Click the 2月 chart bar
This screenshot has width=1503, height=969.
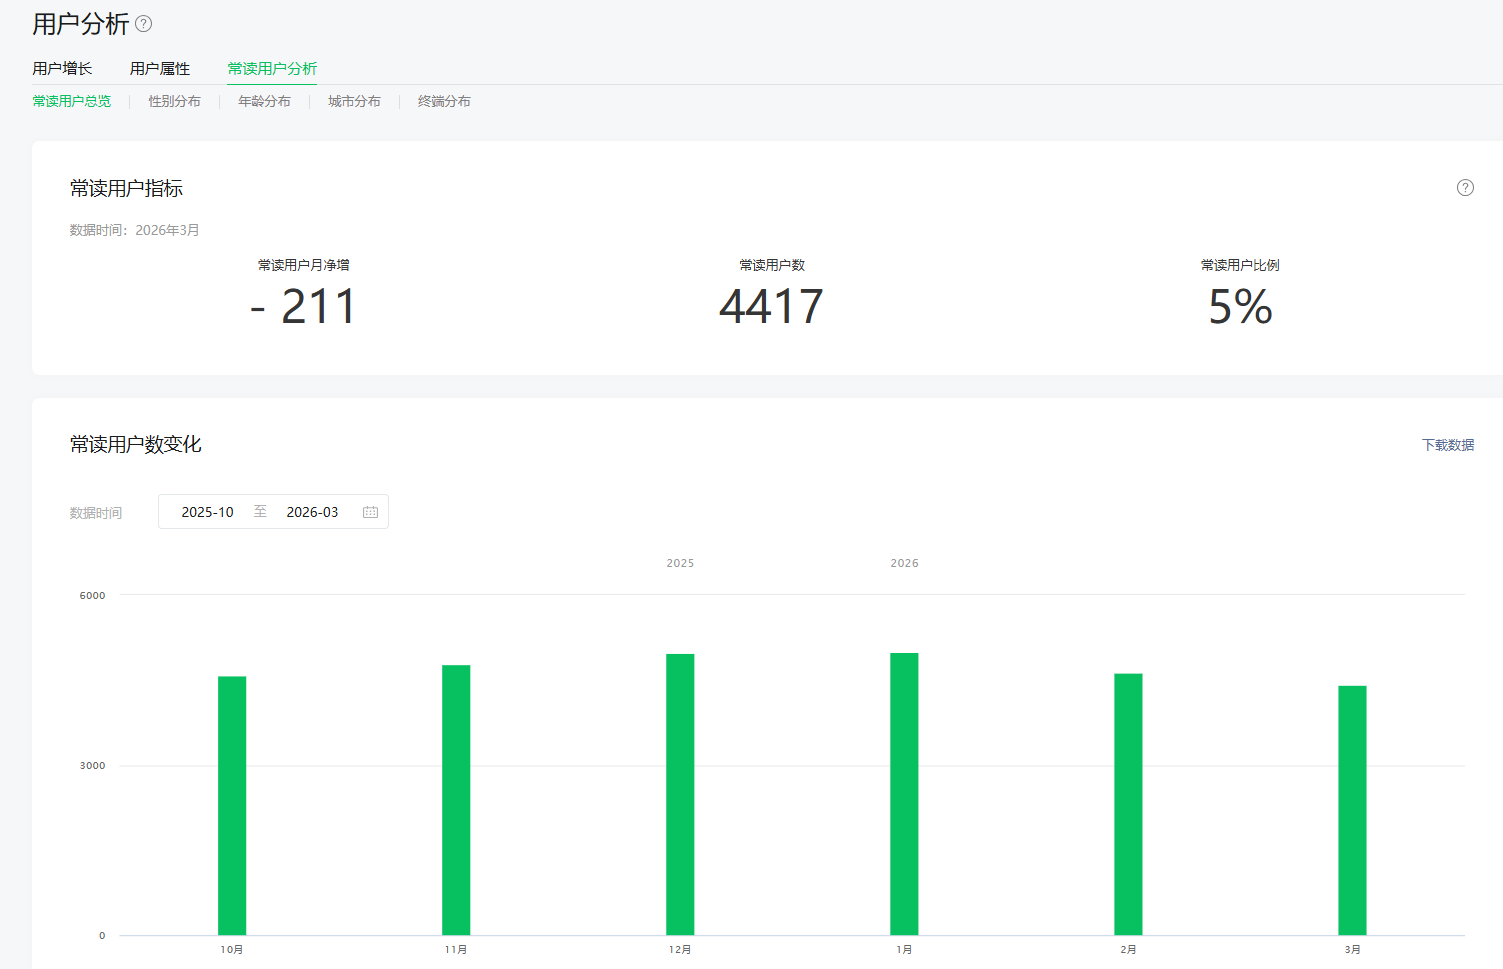(1128, 804)
